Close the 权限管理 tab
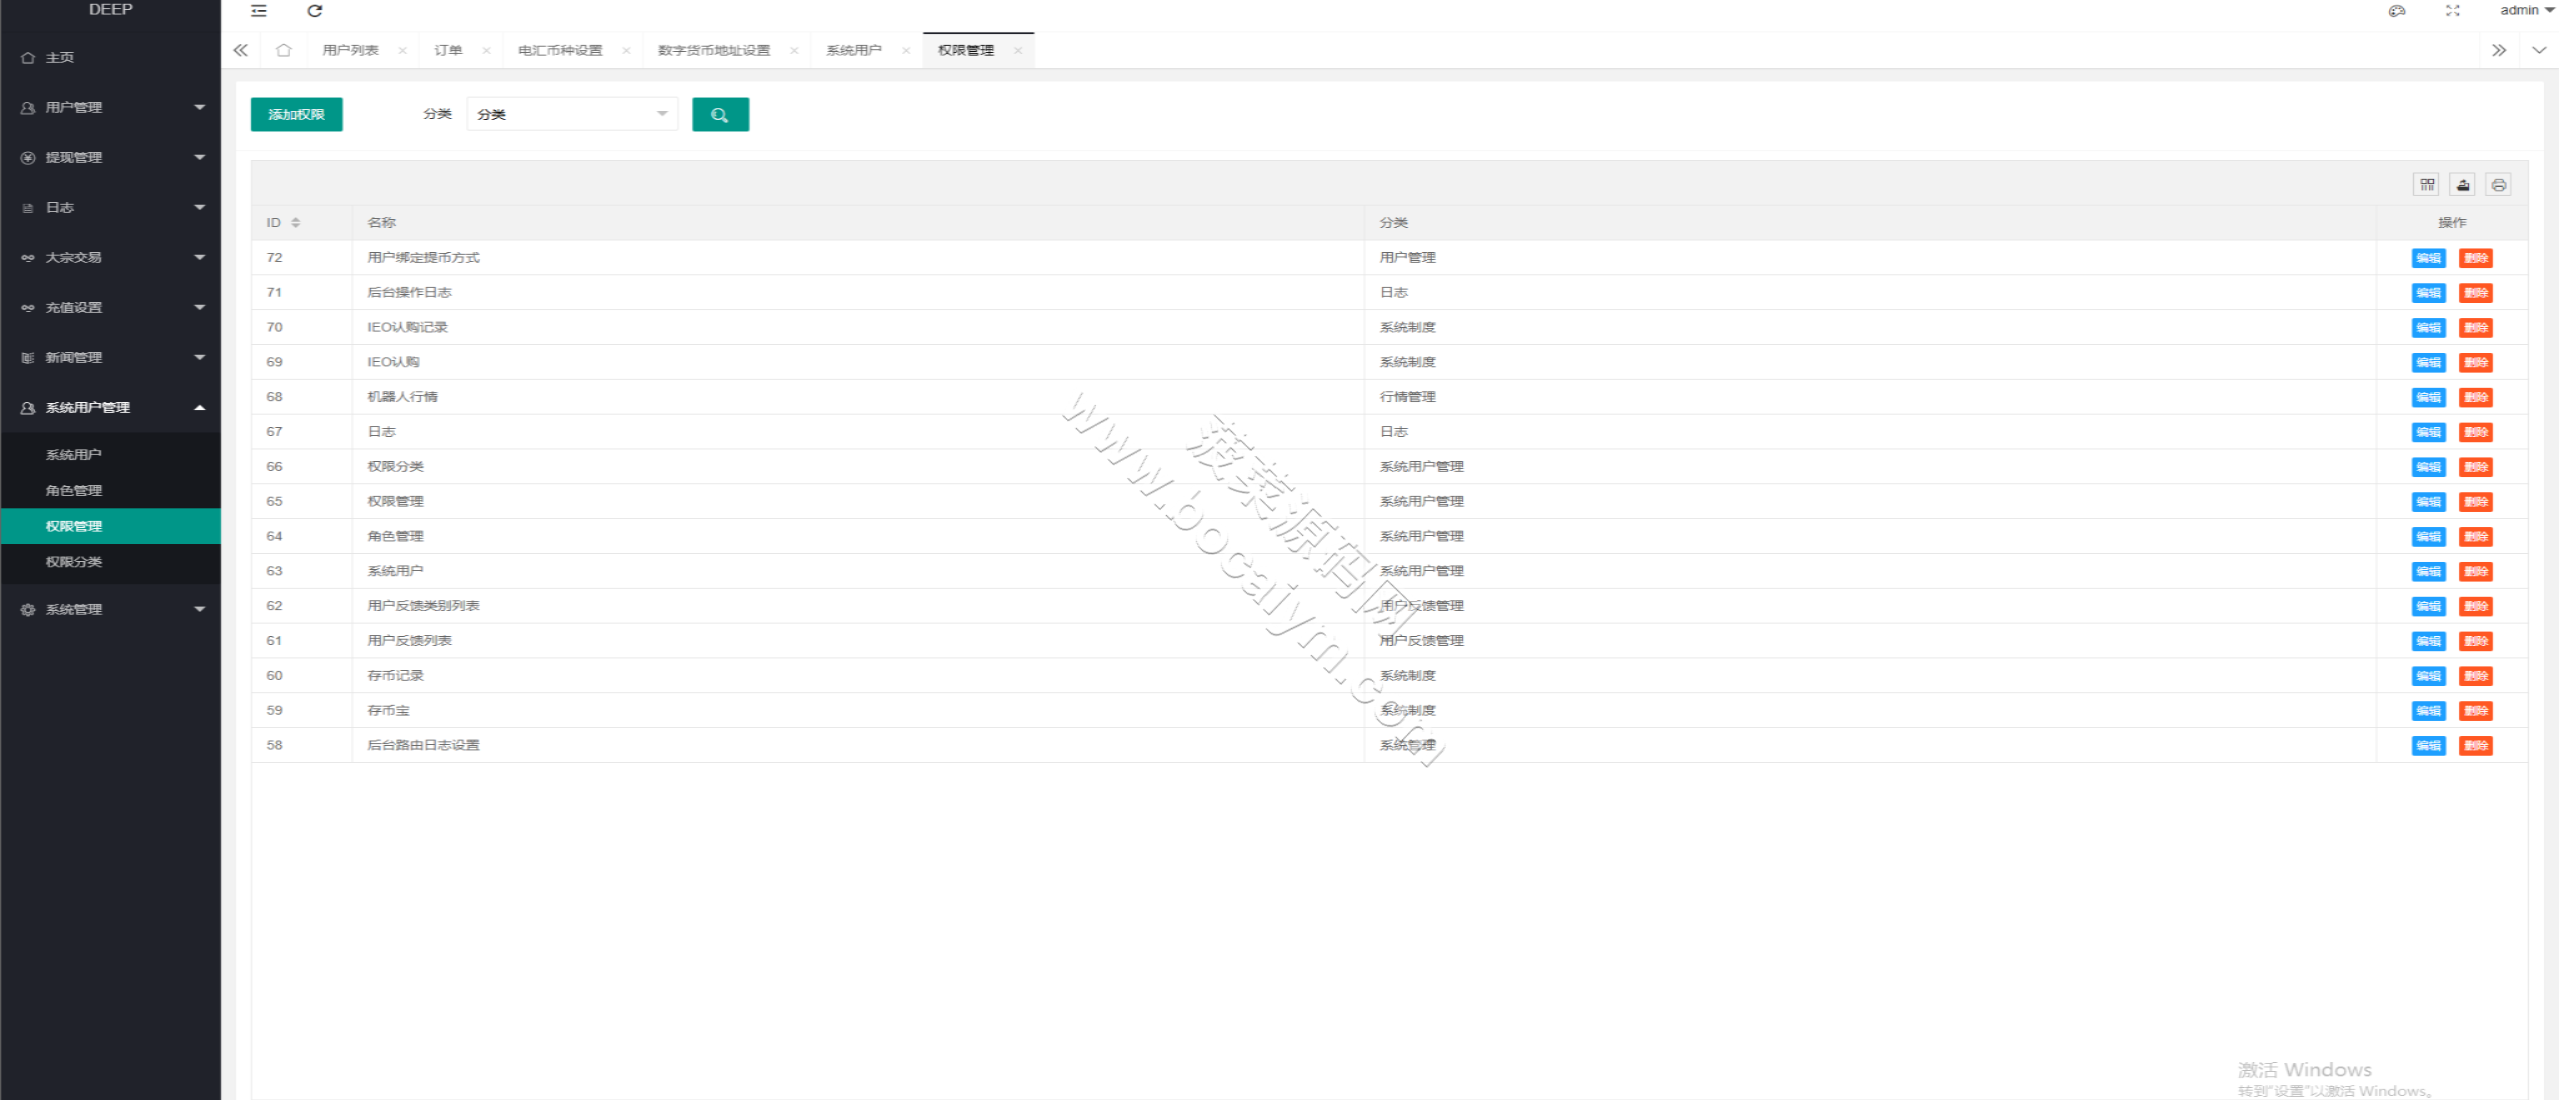This screenshot has width=2559, height=1100. pyautogui.click(x=1018, y=51)
